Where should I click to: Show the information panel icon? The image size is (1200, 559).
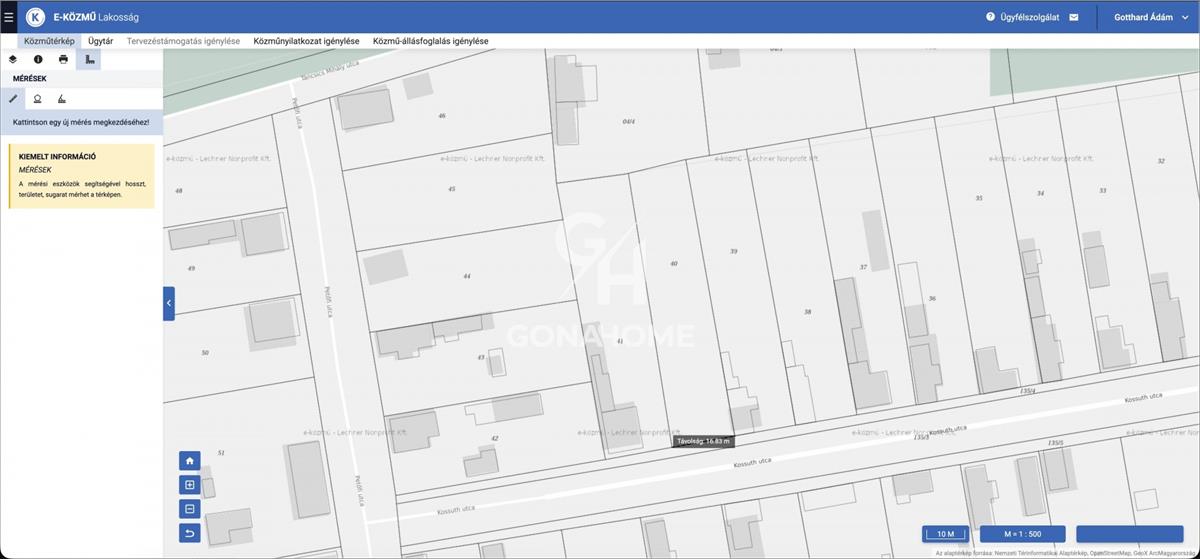pyautogui.click(x=38, y=59)
